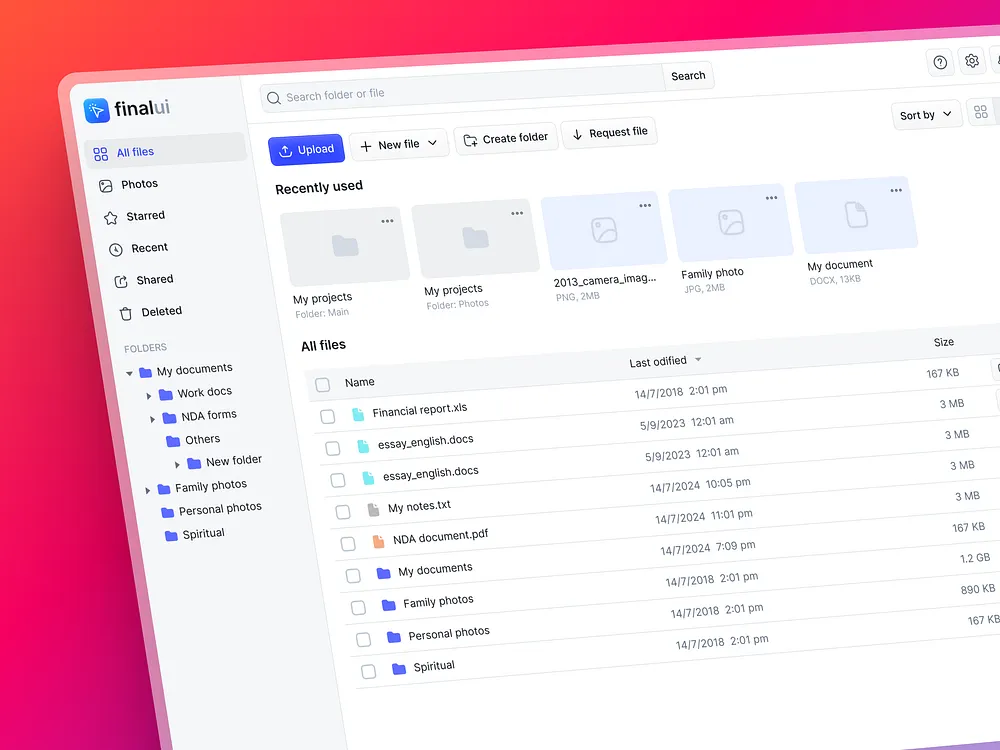Check the first essay_english.docs checkbox
1000x750 pixels.
click(333, 448)
